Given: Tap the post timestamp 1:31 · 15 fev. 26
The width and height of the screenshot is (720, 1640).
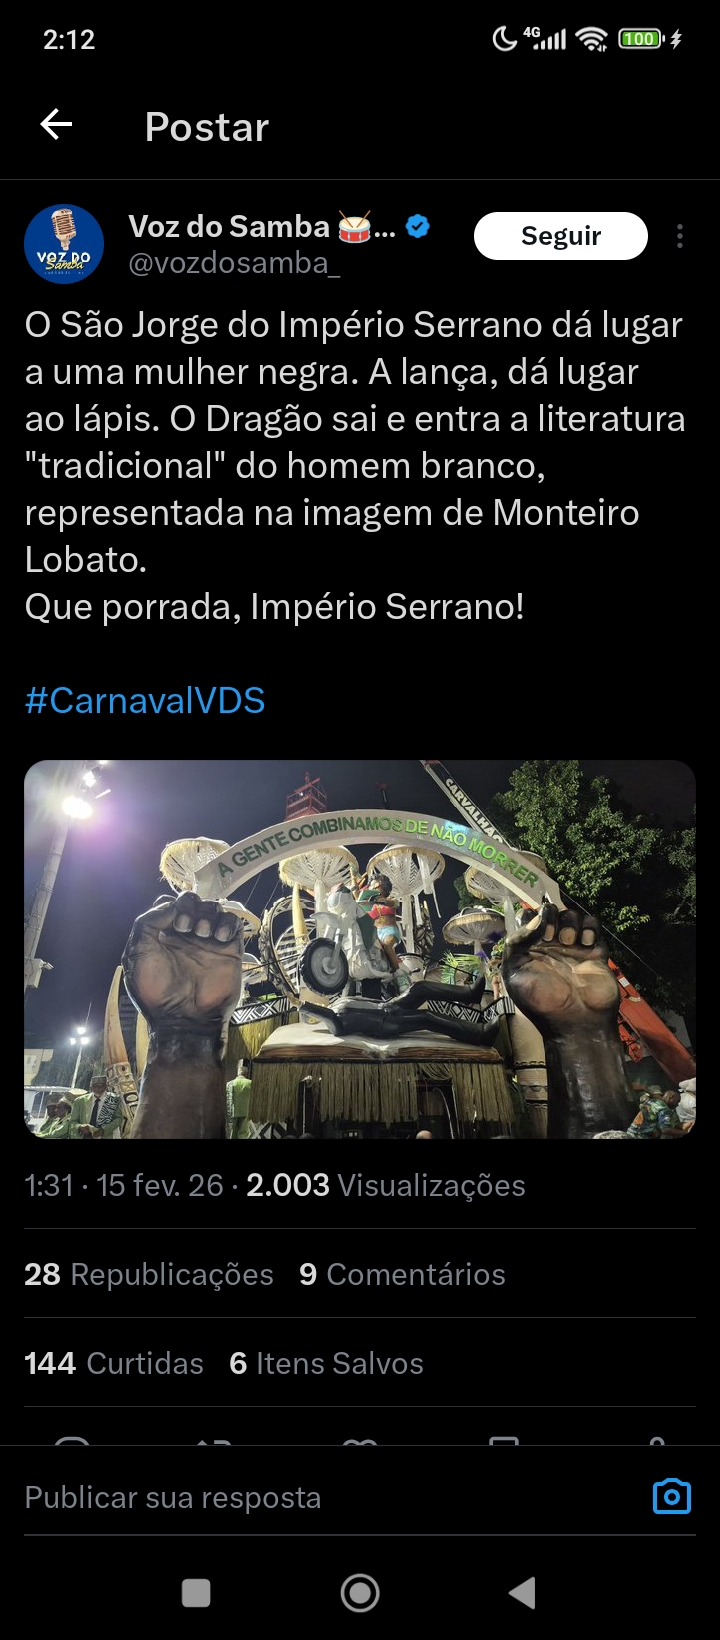Looking at the screenshot, I should (x=124, y=1185).
